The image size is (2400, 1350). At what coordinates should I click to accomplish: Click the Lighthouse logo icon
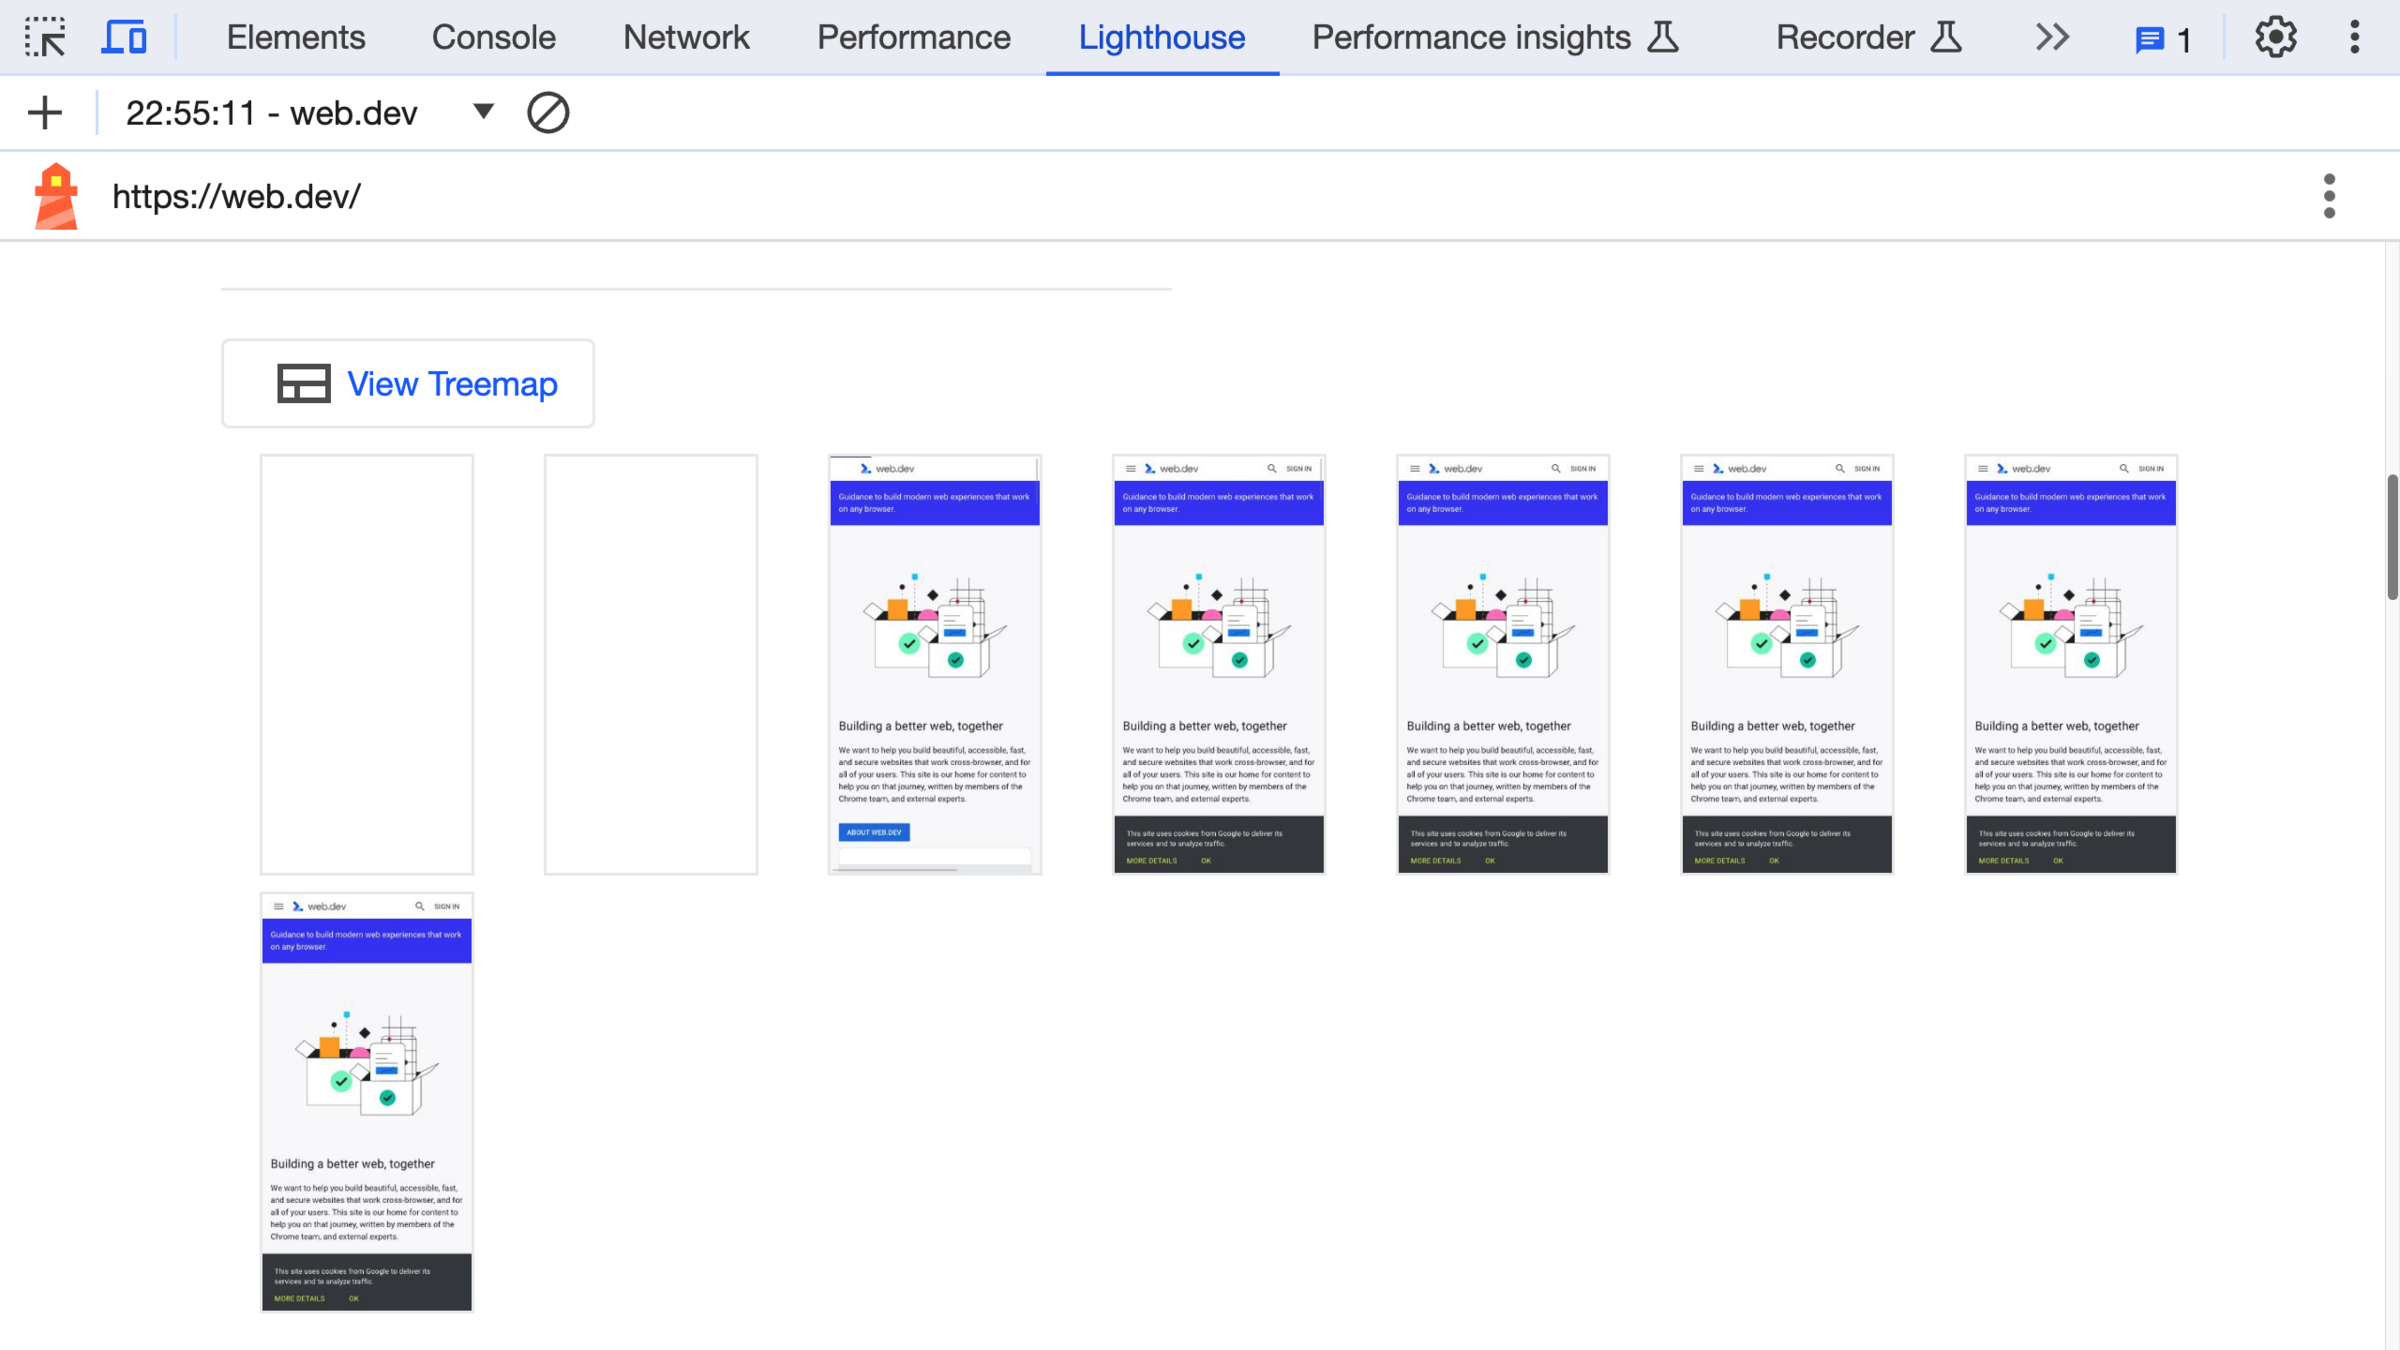coord(56,196)
